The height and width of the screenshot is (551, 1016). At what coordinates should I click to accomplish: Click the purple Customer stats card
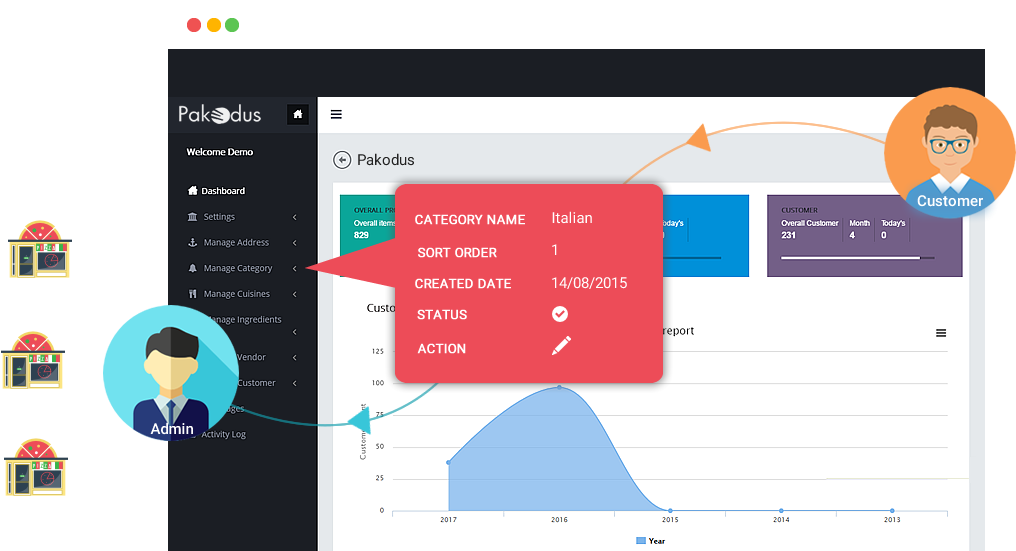[864, 236]
